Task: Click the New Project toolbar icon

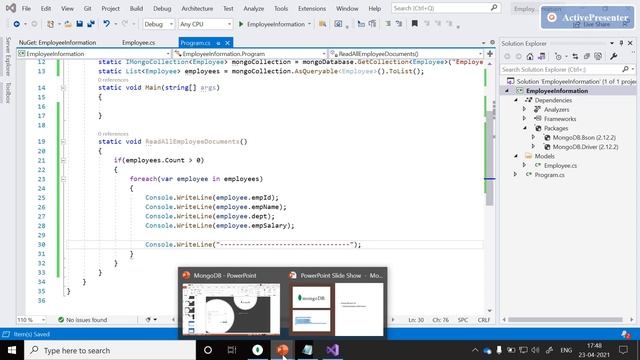Action: click(50, 24)
